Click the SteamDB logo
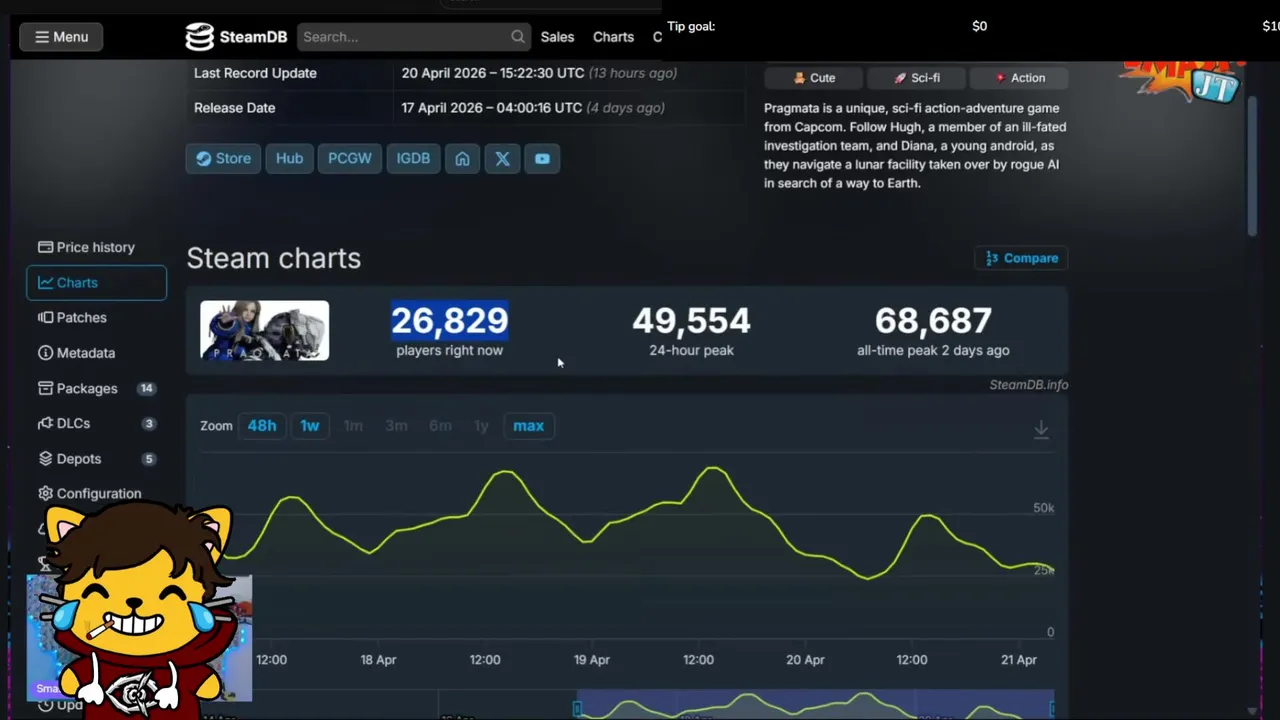 click(x=236, y=37)
